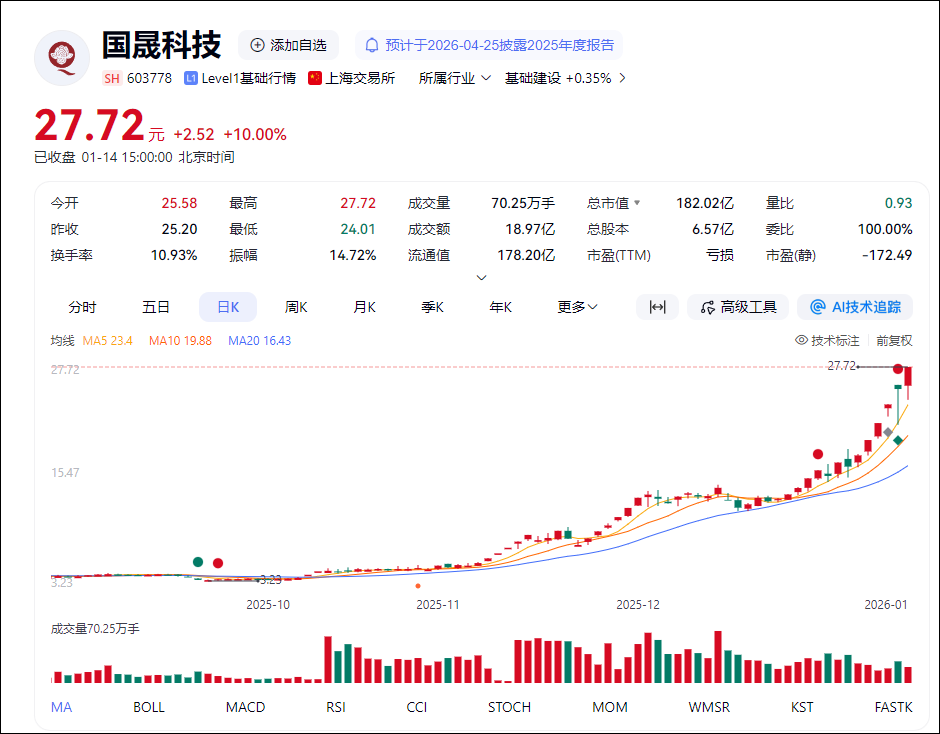Click the bell icon on the annual report notice
Image resolution: width=940 pixels, height=734 pixels.
coord(371,45)
